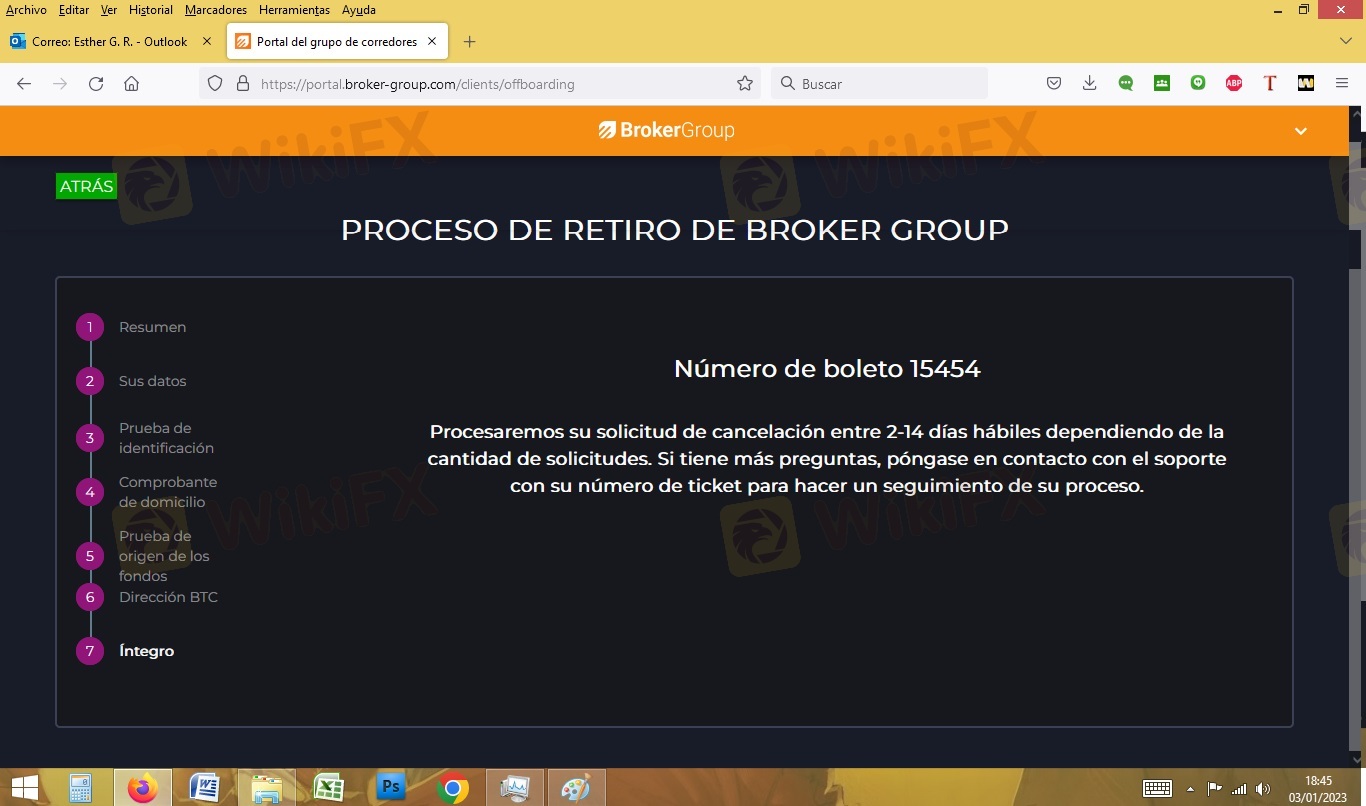
Task: Open the performance monitor taskbar app
Action: pos(514,788)
